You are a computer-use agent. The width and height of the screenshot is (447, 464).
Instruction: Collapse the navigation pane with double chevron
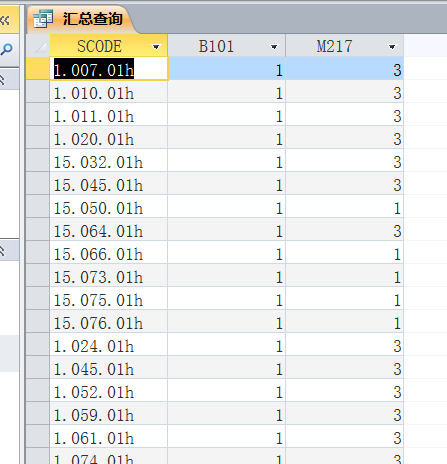(5, 21)
